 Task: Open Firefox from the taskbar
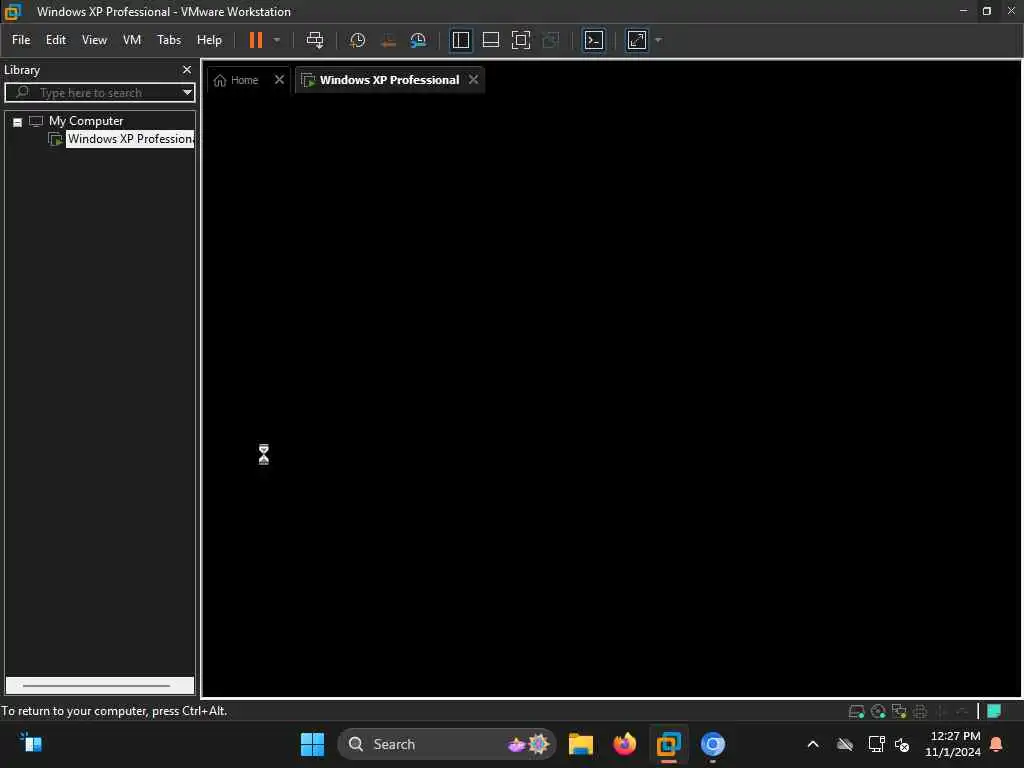pos(625,744)
